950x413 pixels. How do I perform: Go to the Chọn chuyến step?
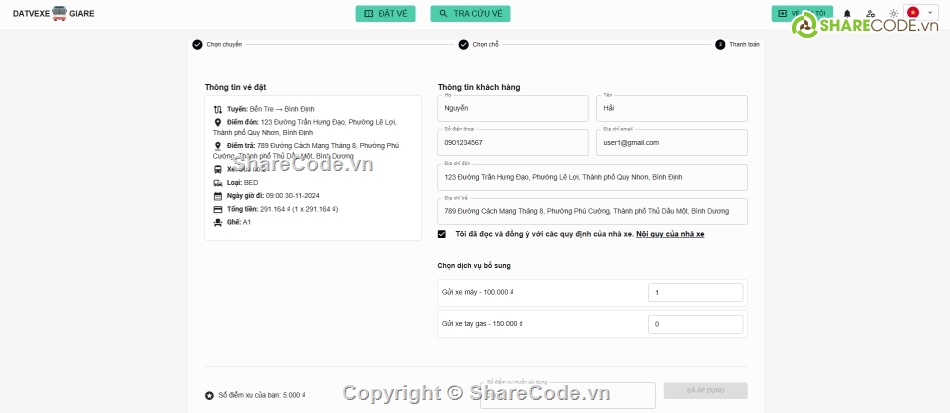pyautogui.click(x=217, y=44)
